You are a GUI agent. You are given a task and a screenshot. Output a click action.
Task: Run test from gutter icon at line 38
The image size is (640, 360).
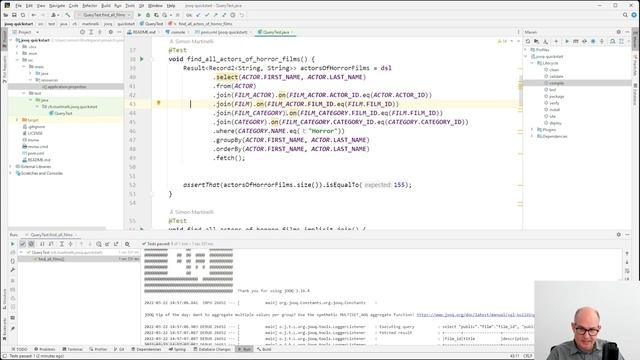click(142, 59)
